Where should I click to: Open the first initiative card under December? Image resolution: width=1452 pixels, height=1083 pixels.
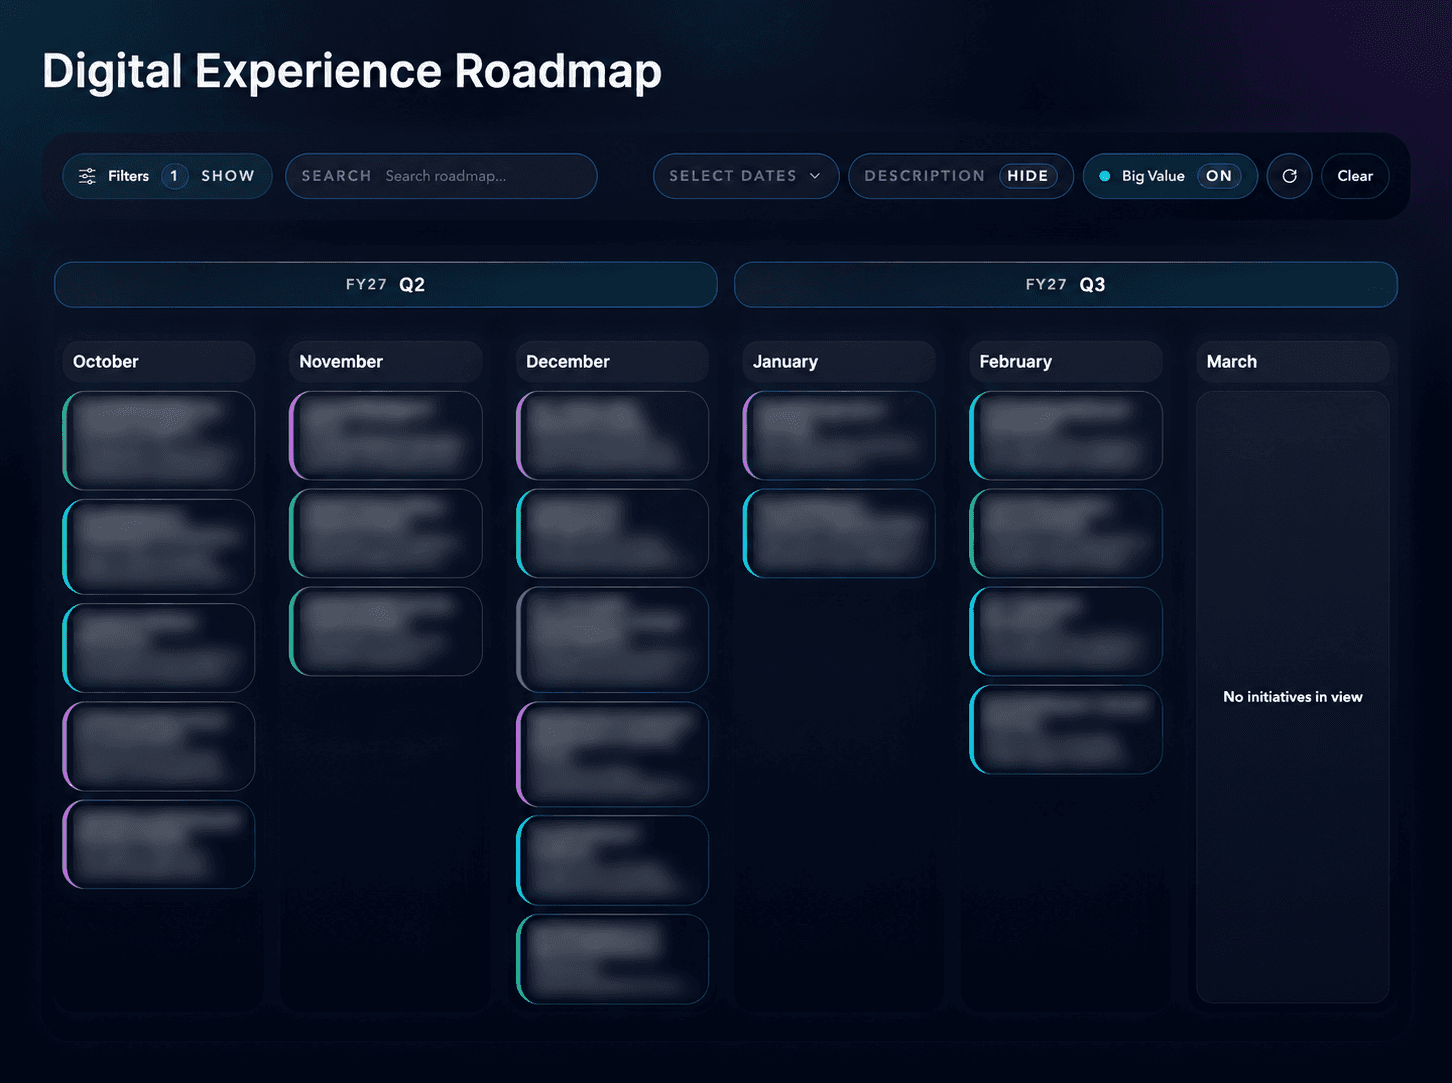(612, 435)
